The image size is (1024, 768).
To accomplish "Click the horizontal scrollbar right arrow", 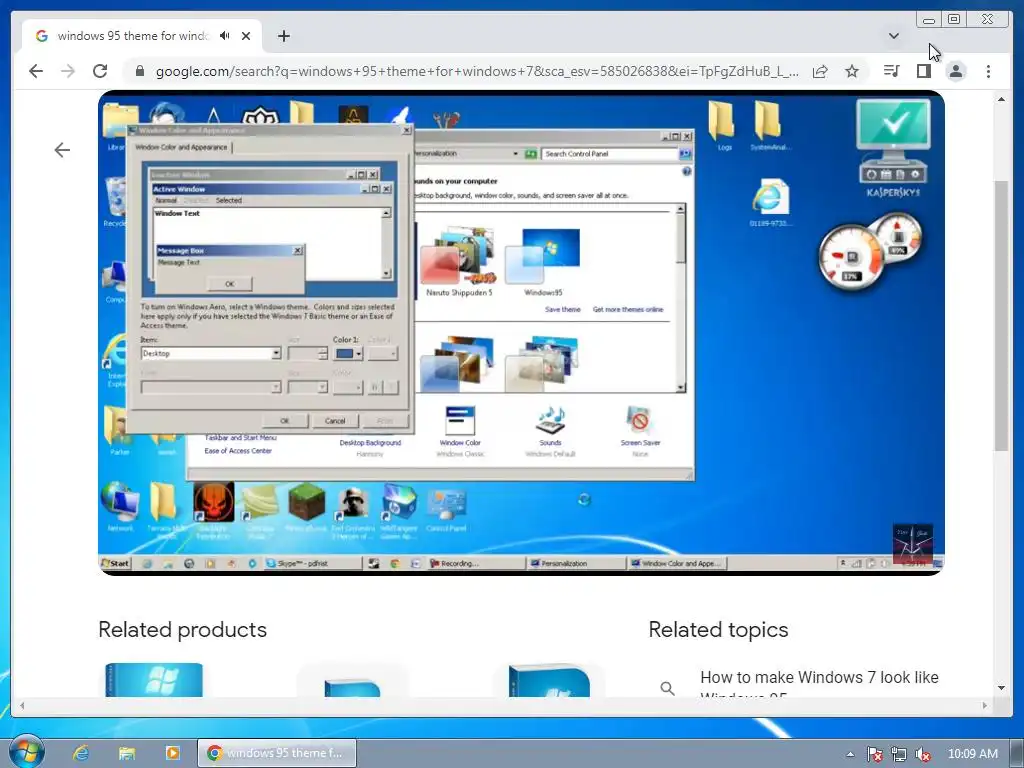I will [x=985, y=705].
